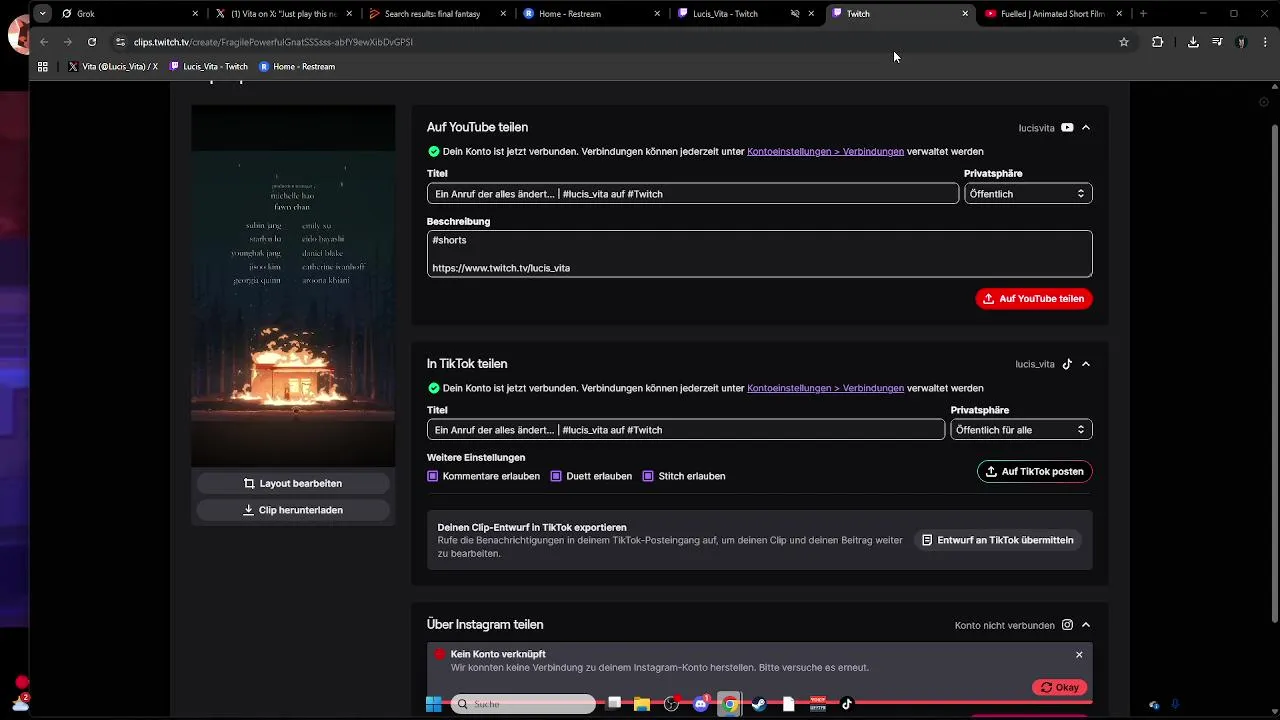Dismiss the Kein Konto verknüpft alert
This screenshot has width=1280, height=720.
1079,654
